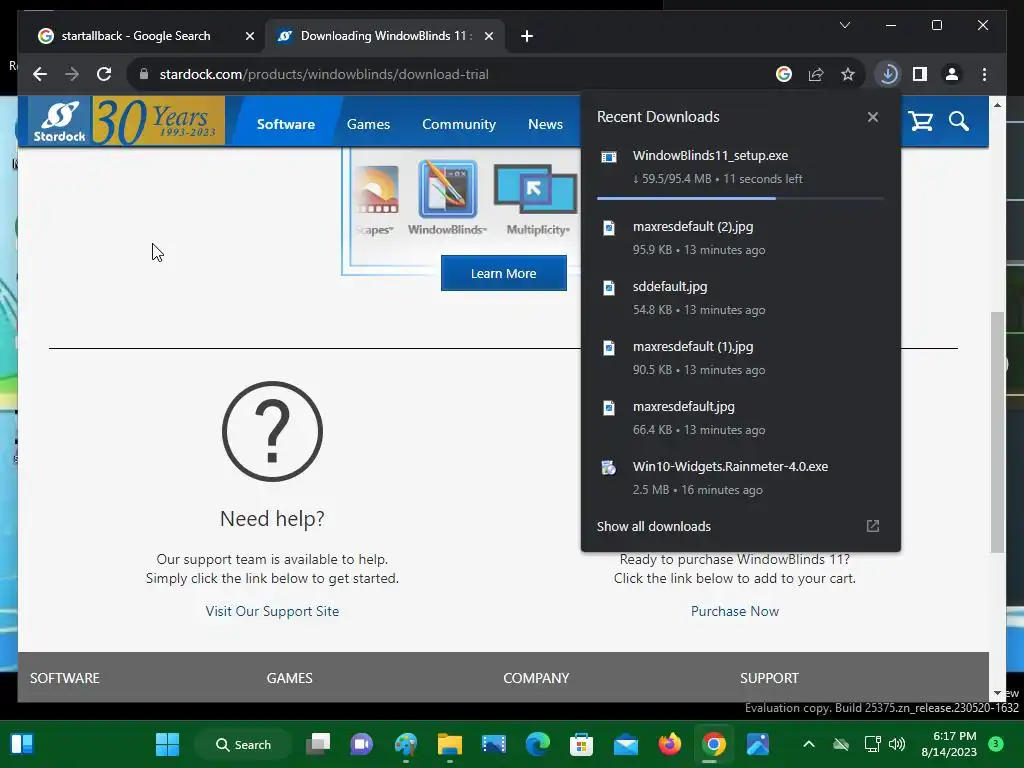Open the Games nav menu
This screenshot has width=1024, height=768.
(x=368, y=124)
